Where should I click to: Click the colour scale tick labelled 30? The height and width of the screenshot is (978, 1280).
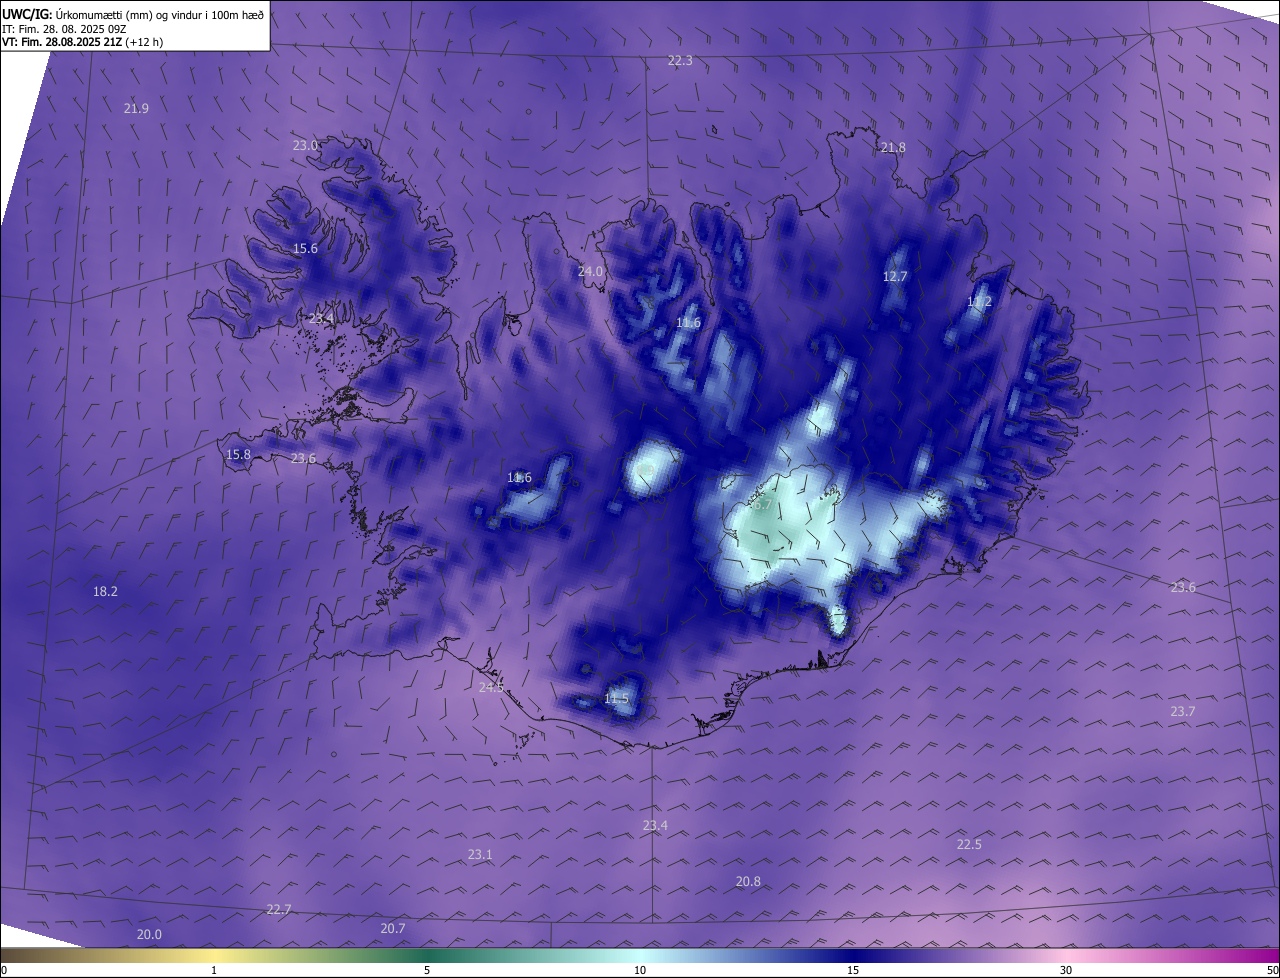pos(1066,970)
